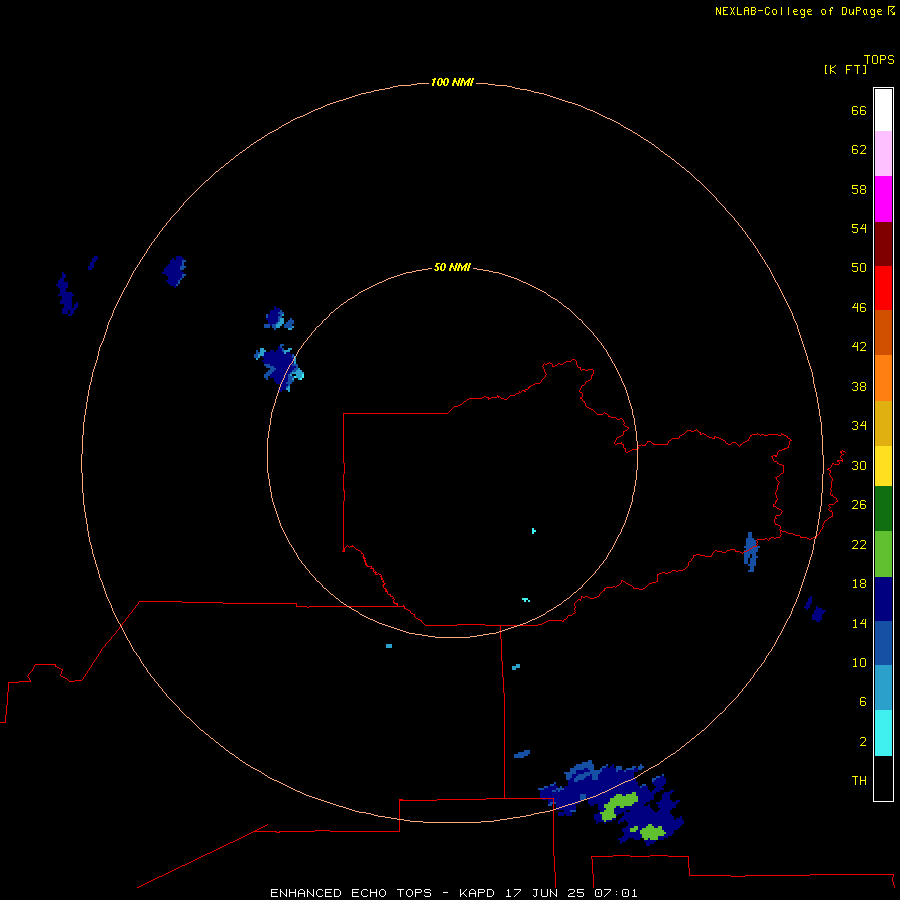This screenshot has height=900, width=900.
Task: Select the '38' legend value
Action: point(859,386)
